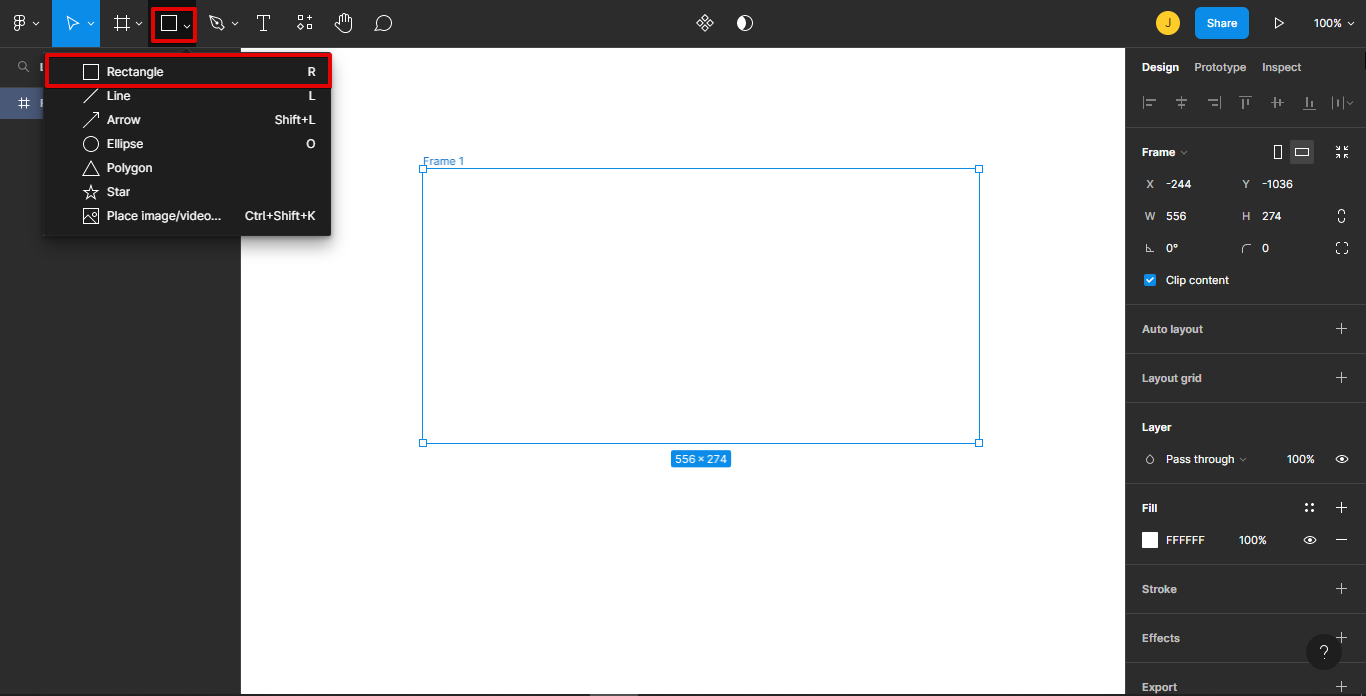Add an Auto layout with plus button
This screenshot has height=696, width=1366.
[1341, 329]
